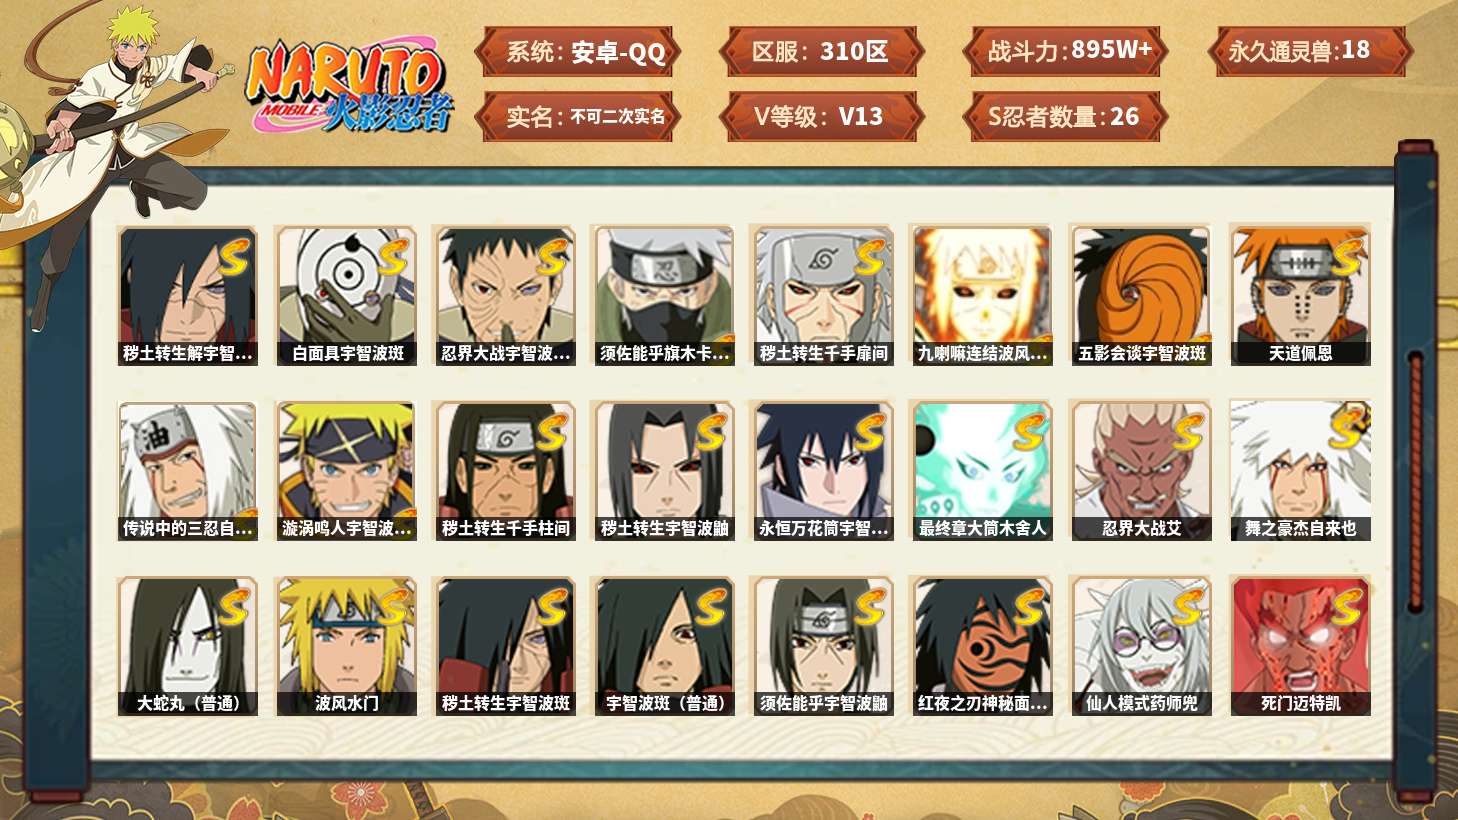Screen dimensions: 1458x820
Task: Open the 大蛇丸（普通） character icon
Action: (x=188, y=646)
